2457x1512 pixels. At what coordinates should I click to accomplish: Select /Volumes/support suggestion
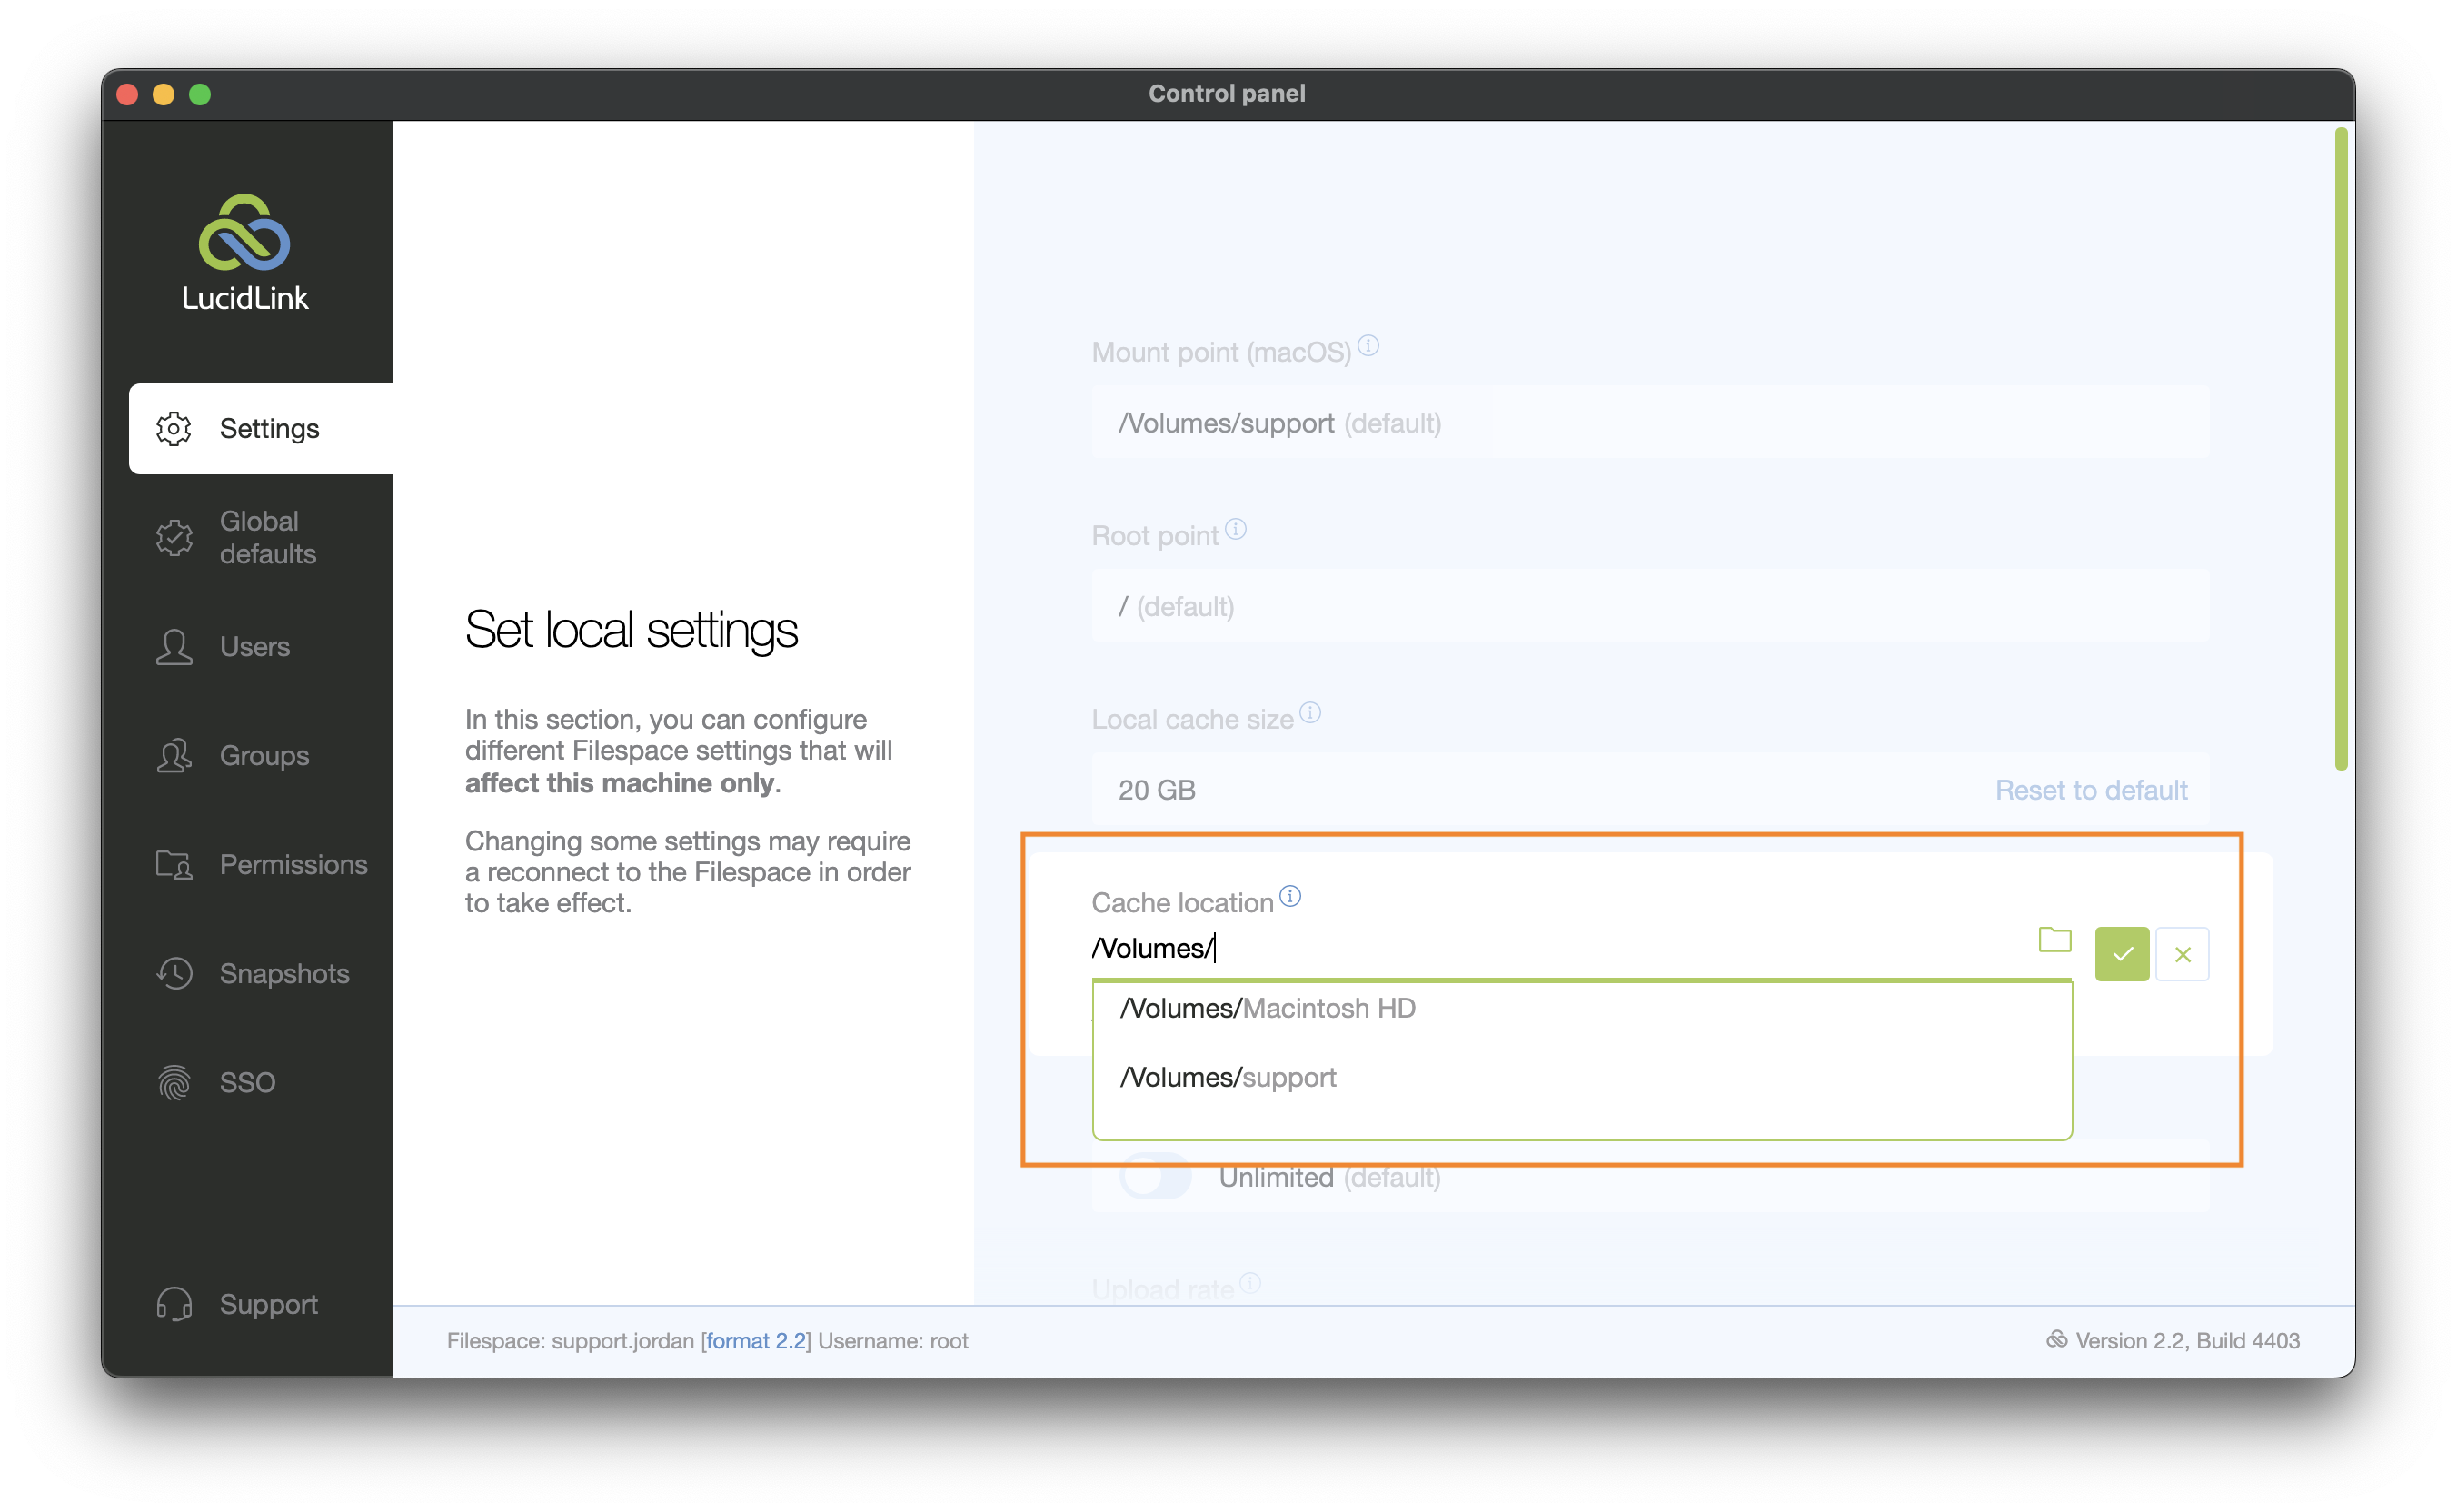click(1582, 1078)
